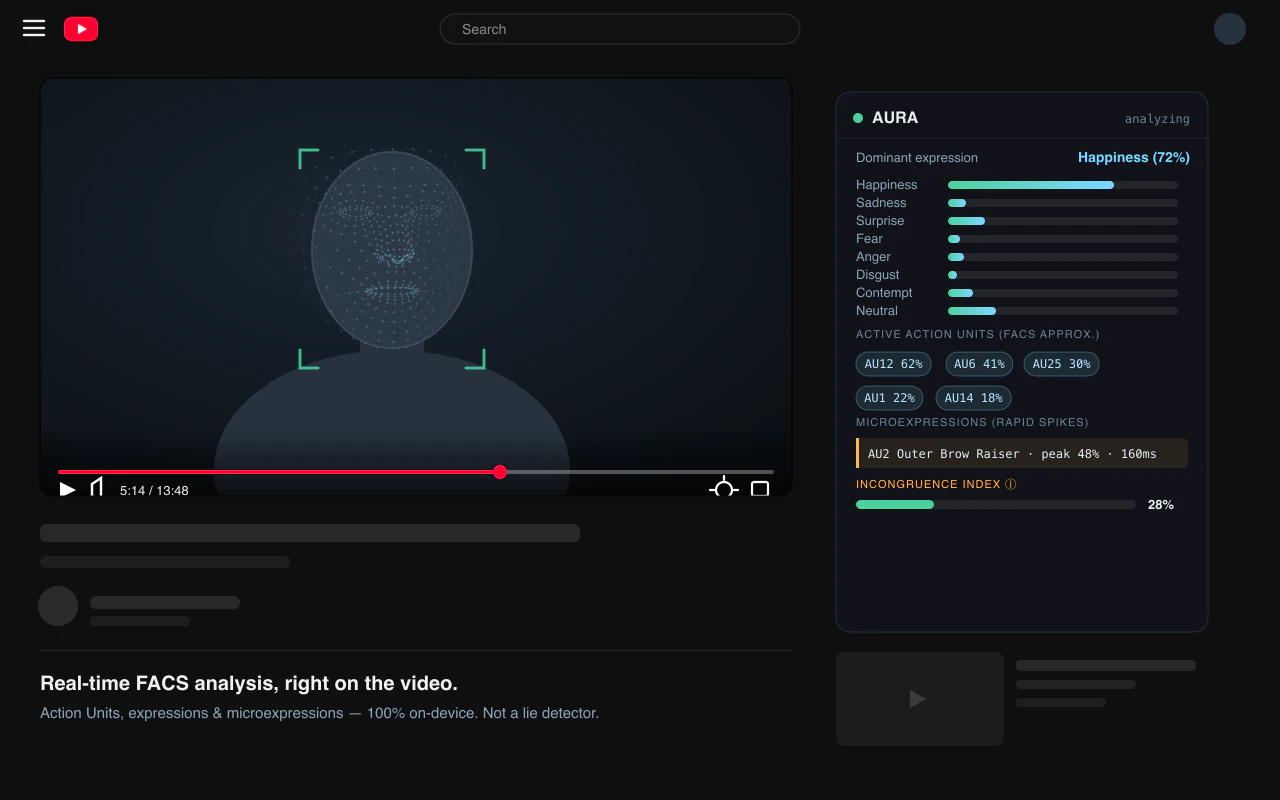Click the Incongruence Index bar
The height and width of the screenshot is (800, 1280).
(996, 505)
